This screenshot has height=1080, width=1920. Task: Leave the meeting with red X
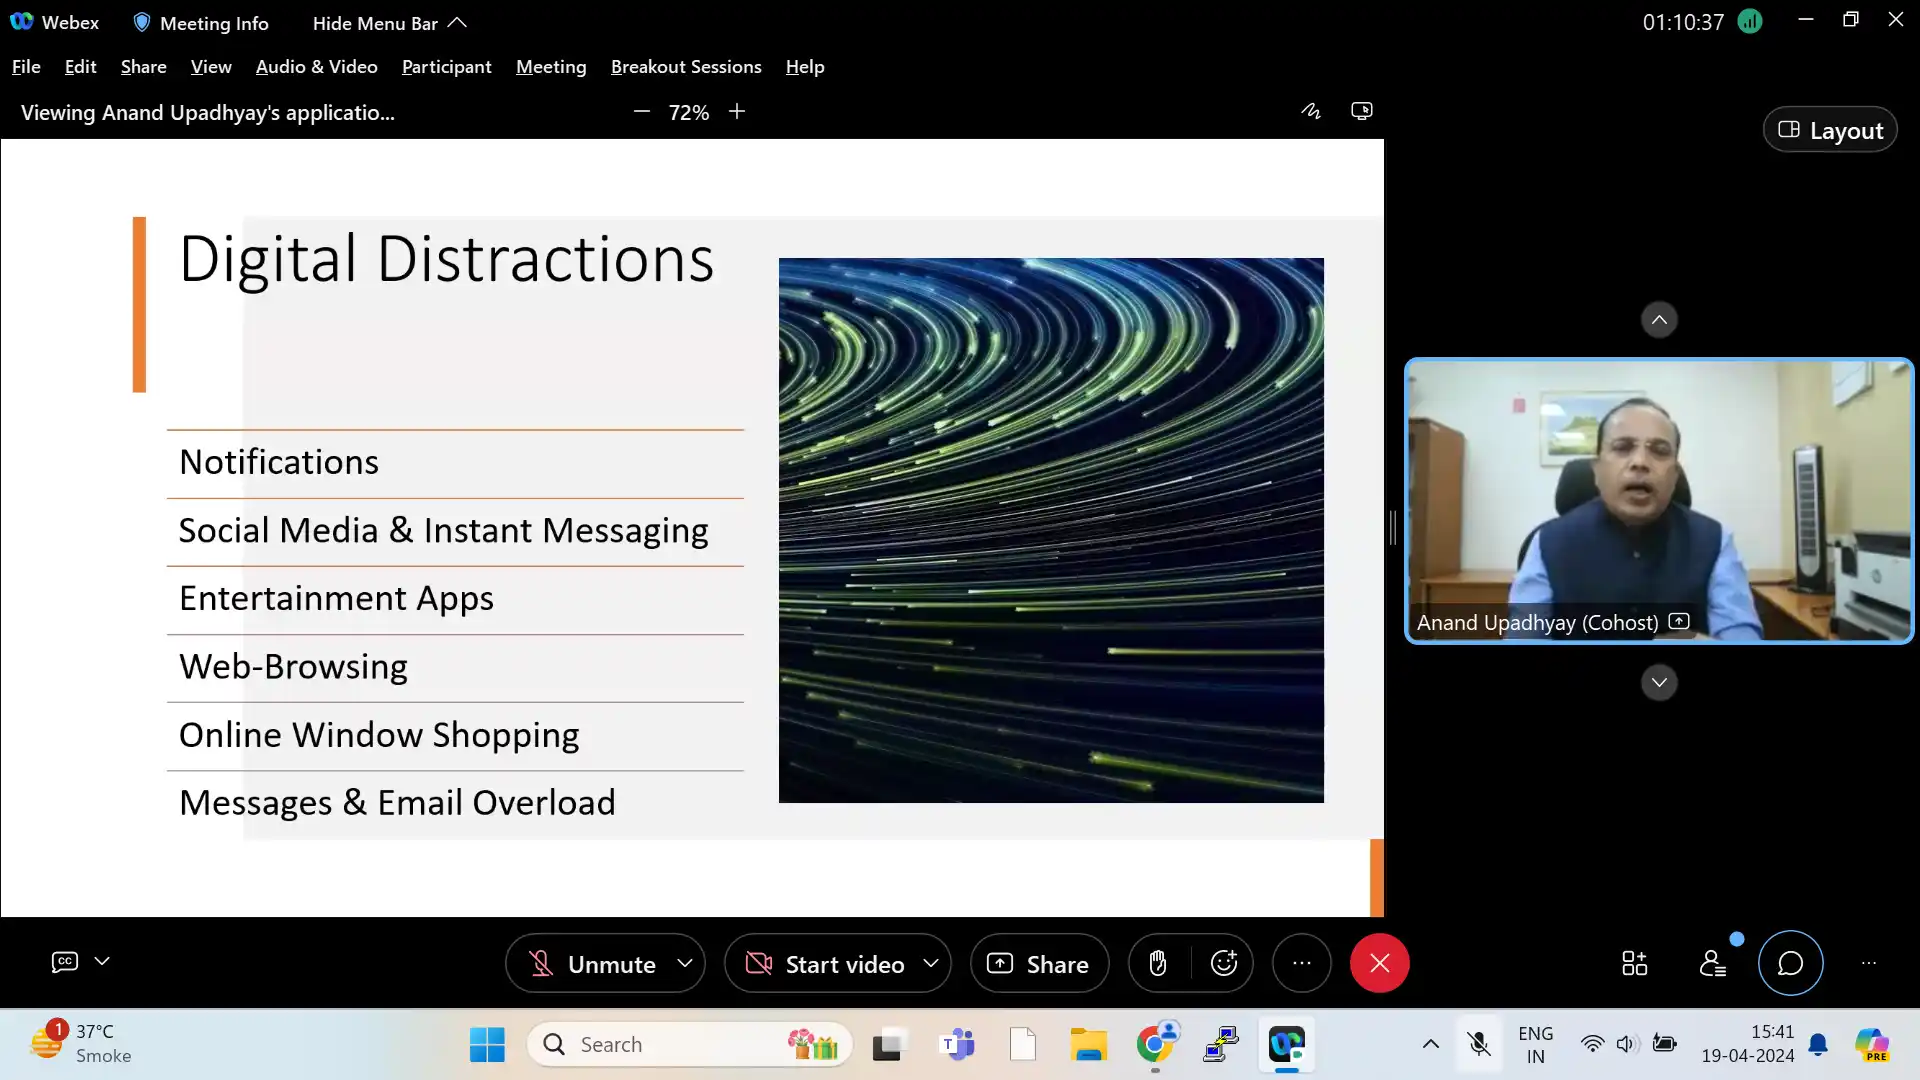(x=1379, y=963)
